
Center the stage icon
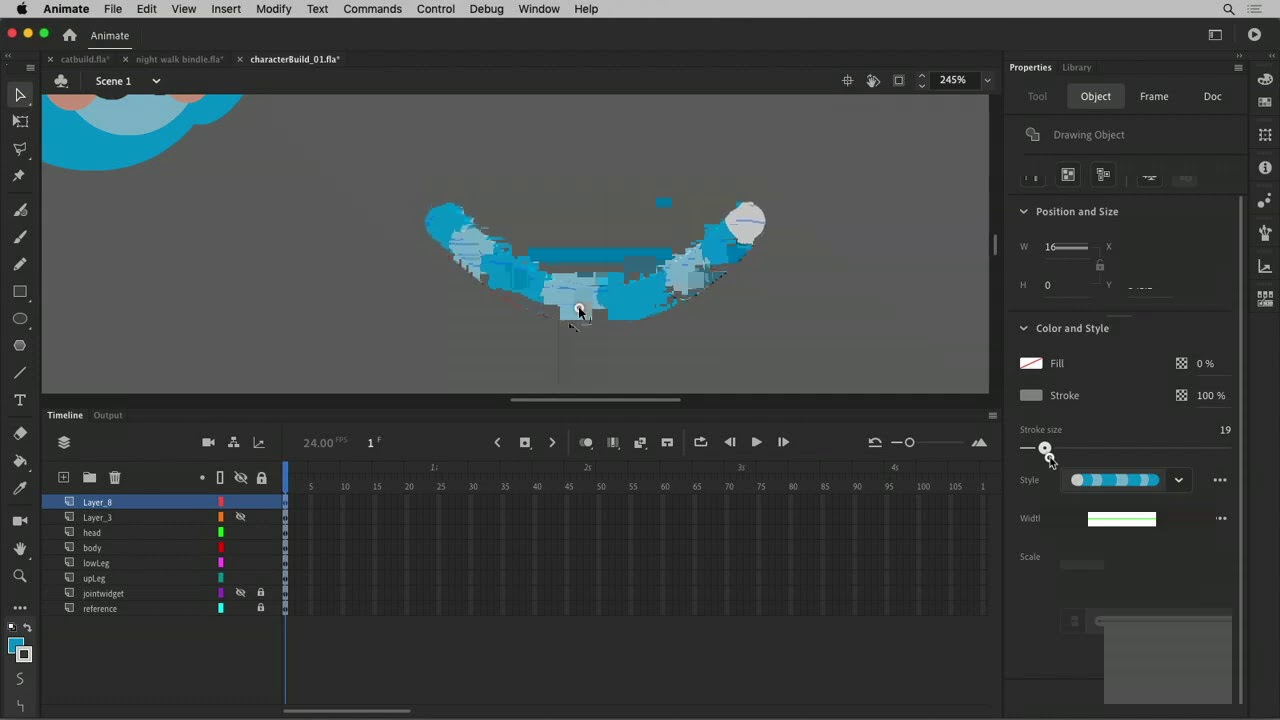click(x=847, y=80)
